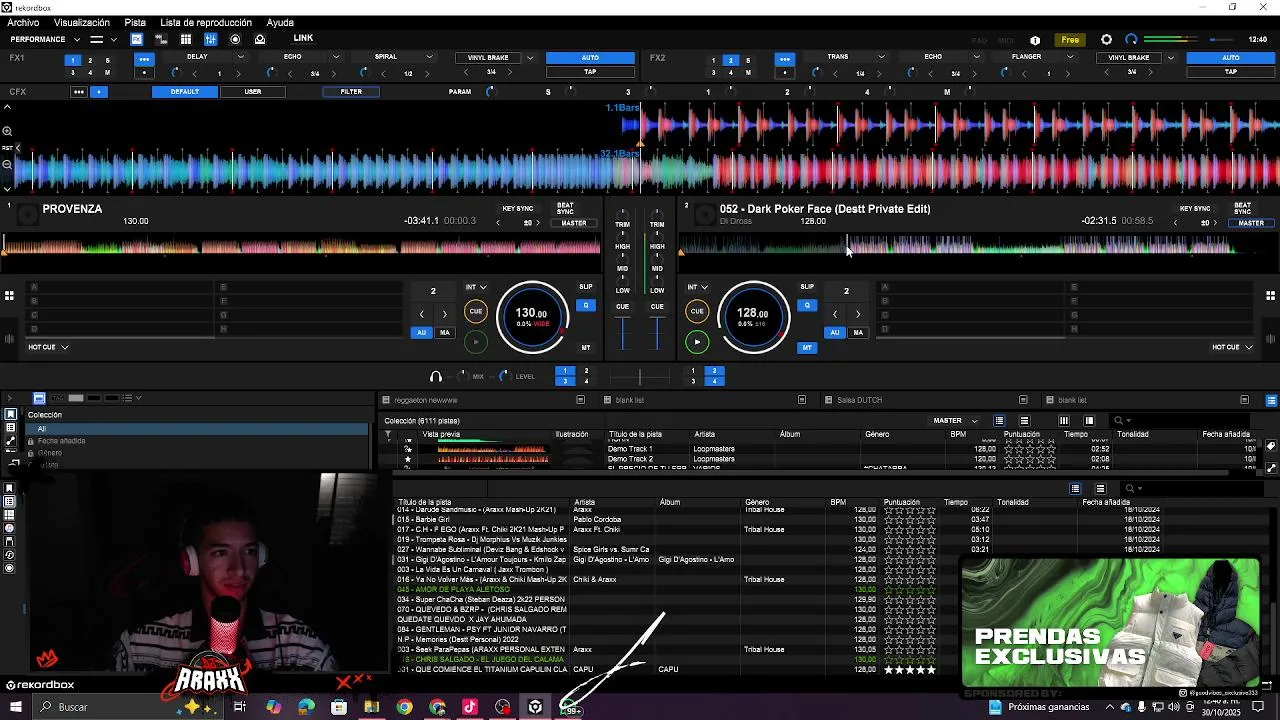Open the Windows Start menu
Viewport: 1280px width, 720px height.
point(16,707)
